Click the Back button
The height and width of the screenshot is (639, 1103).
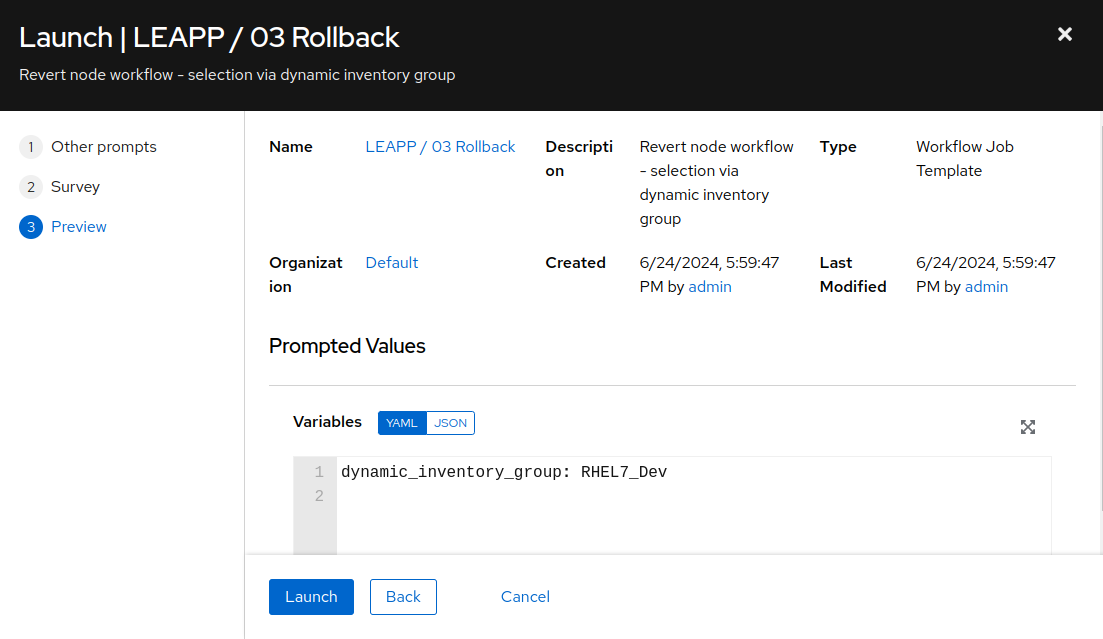tap(403, 597)
